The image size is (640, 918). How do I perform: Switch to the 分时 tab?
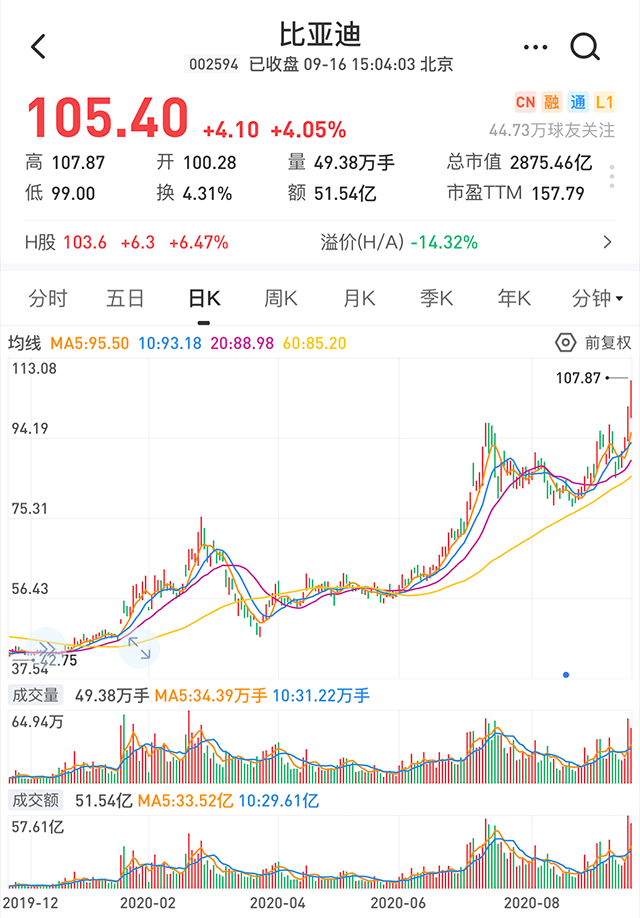47,299
